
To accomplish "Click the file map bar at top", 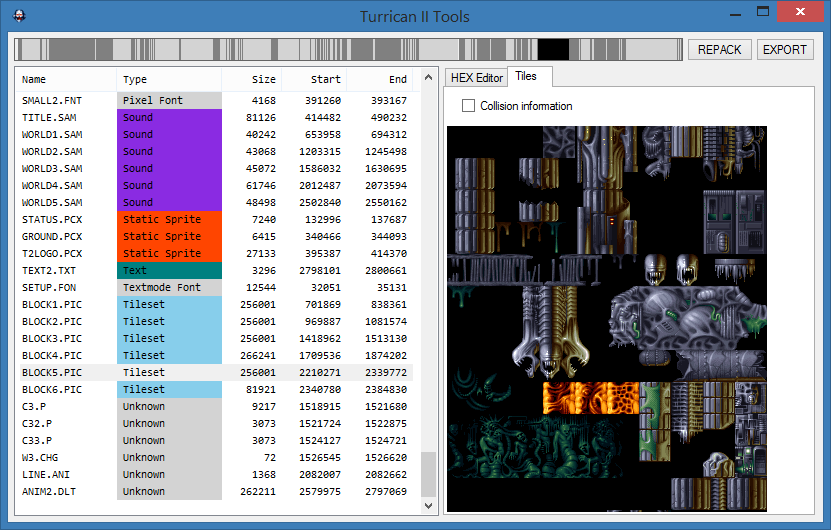I will click(348, 50).
